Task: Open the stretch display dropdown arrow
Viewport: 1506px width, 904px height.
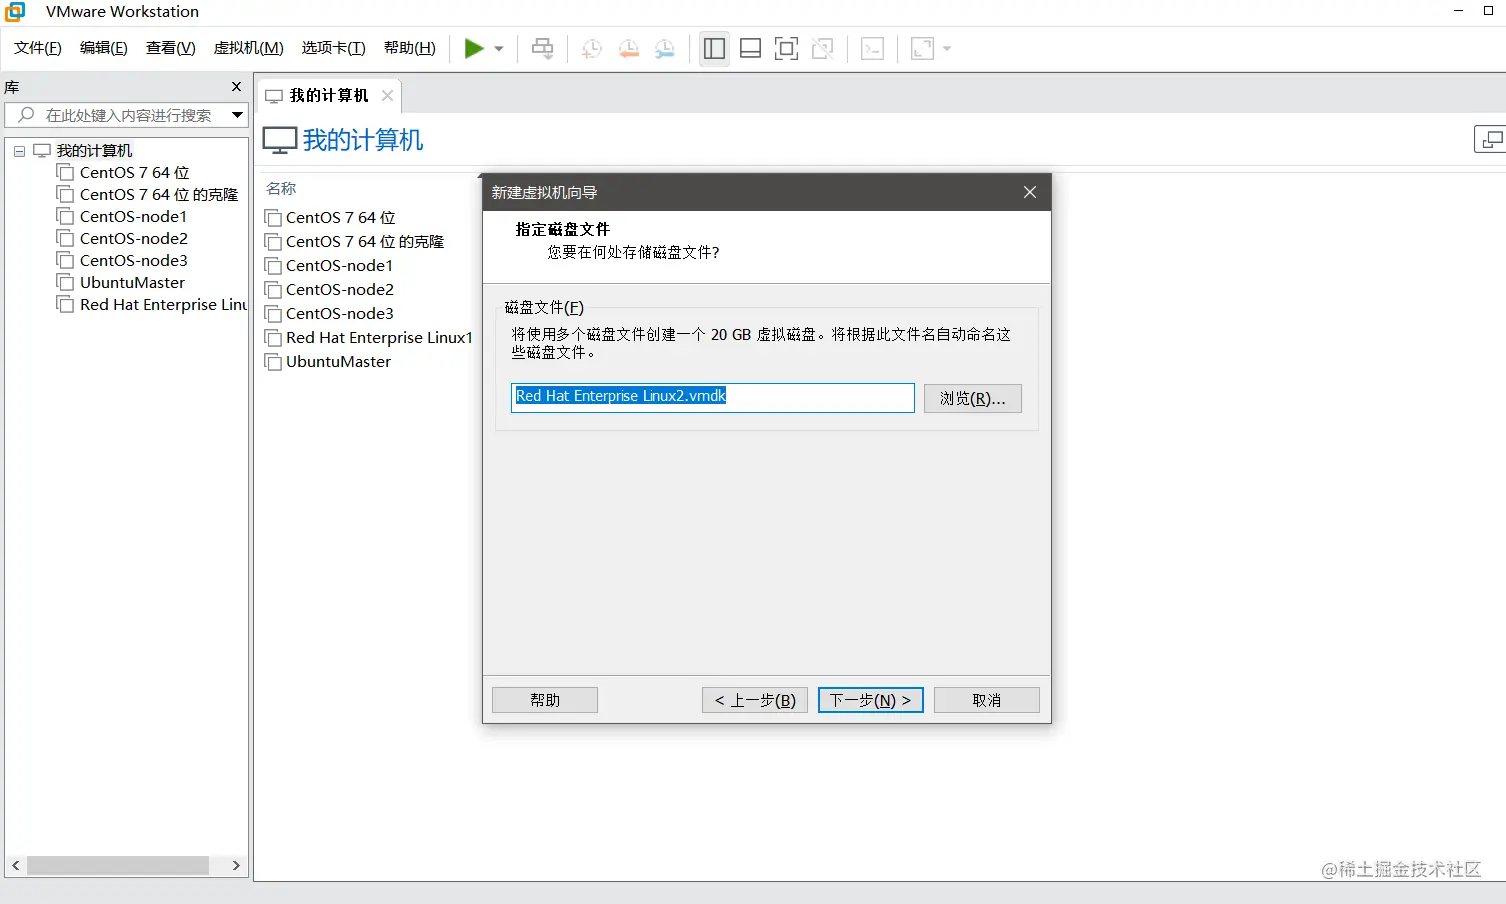Action: [x=947, y=48]
